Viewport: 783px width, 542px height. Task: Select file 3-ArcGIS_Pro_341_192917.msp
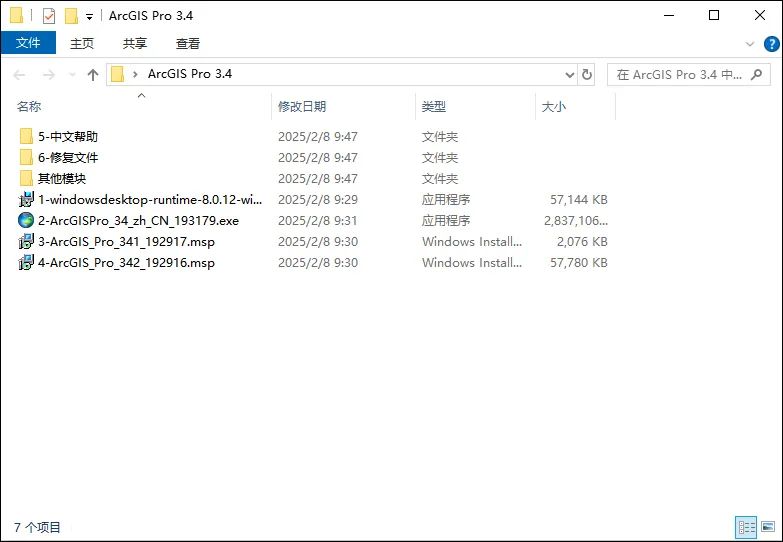pyautogui.click(x=126, y=241)
